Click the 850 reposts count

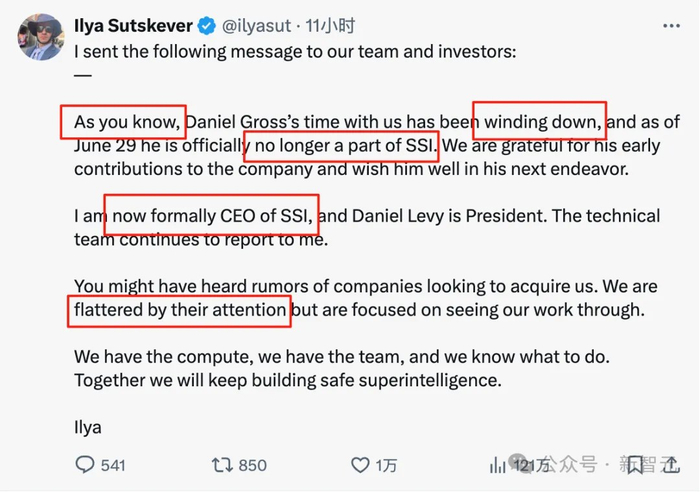(x=253, y=465)
